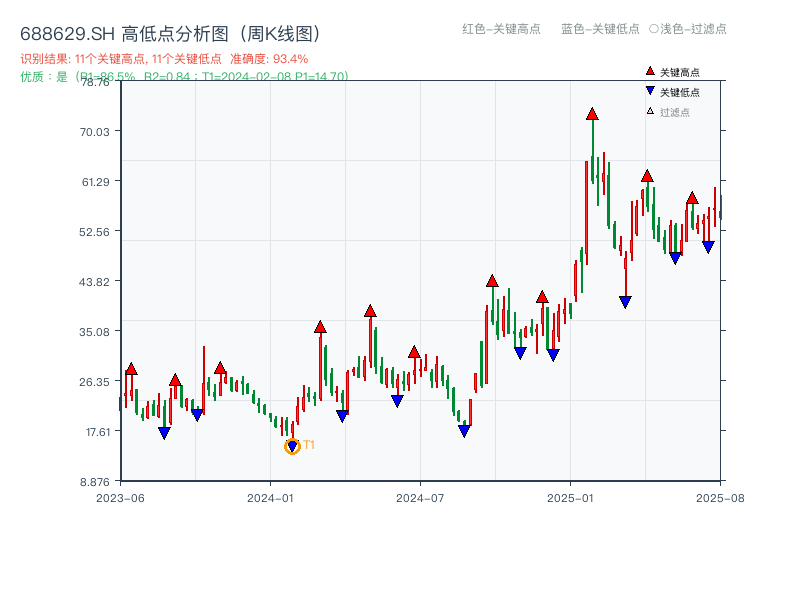800x600 pixels.
Task: Select the red 关键高点 triangle icon in legend
Action: tap(649, 71)
